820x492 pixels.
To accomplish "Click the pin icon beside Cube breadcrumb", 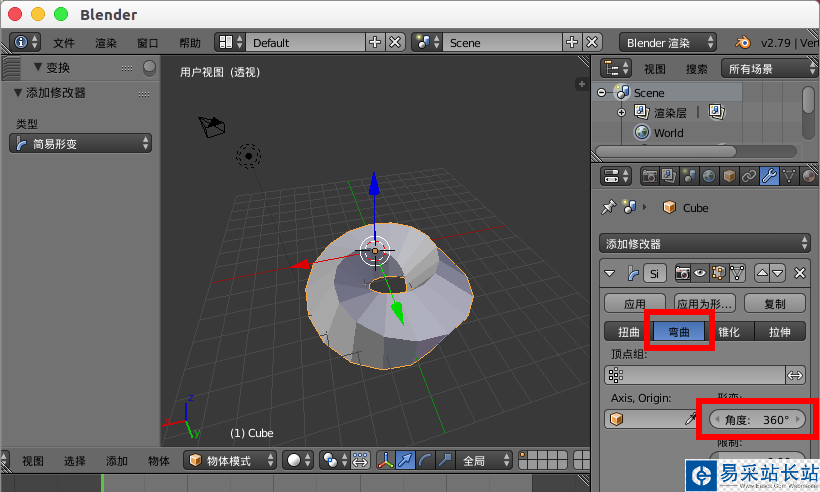I will [x=608, y=208].
